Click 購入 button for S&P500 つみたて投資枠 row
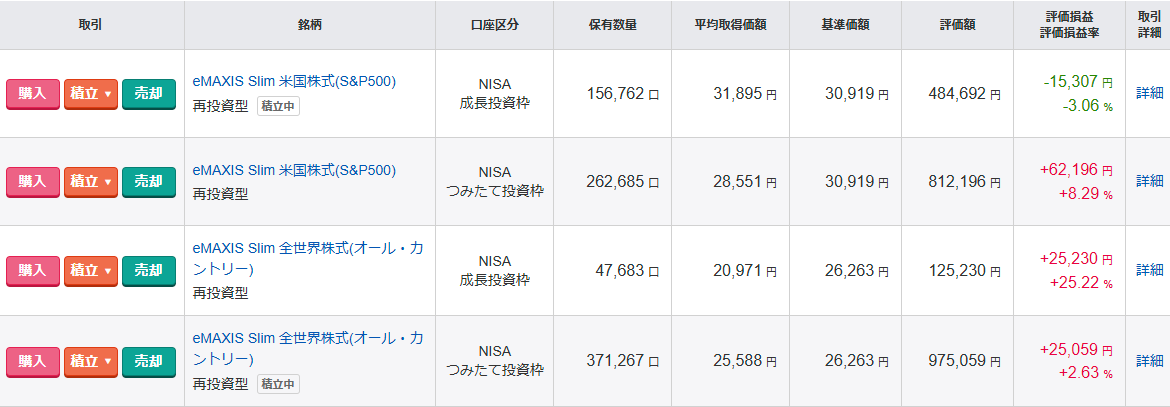Image resolution: width=1170 pixels, height=407 pixels. click(33, 181)
